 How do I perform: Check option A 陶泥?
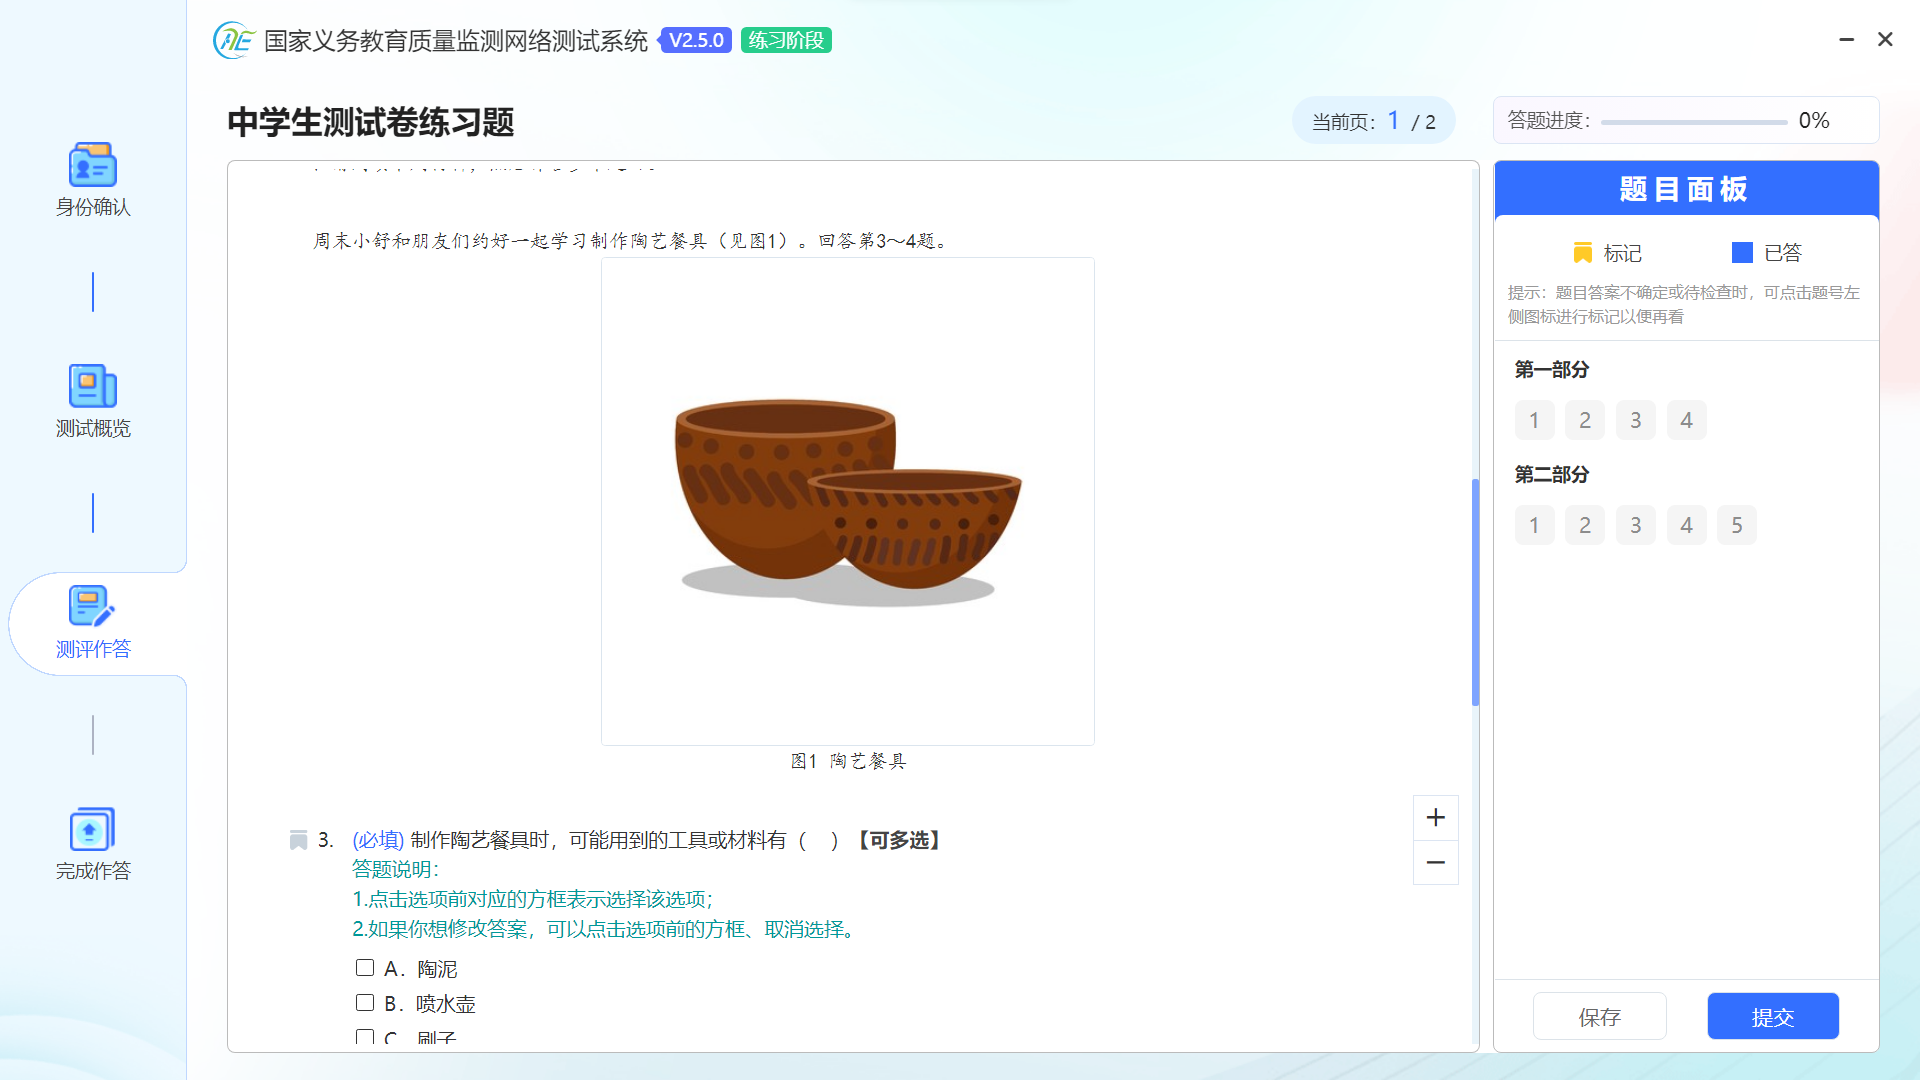click(x=365, y=968)
